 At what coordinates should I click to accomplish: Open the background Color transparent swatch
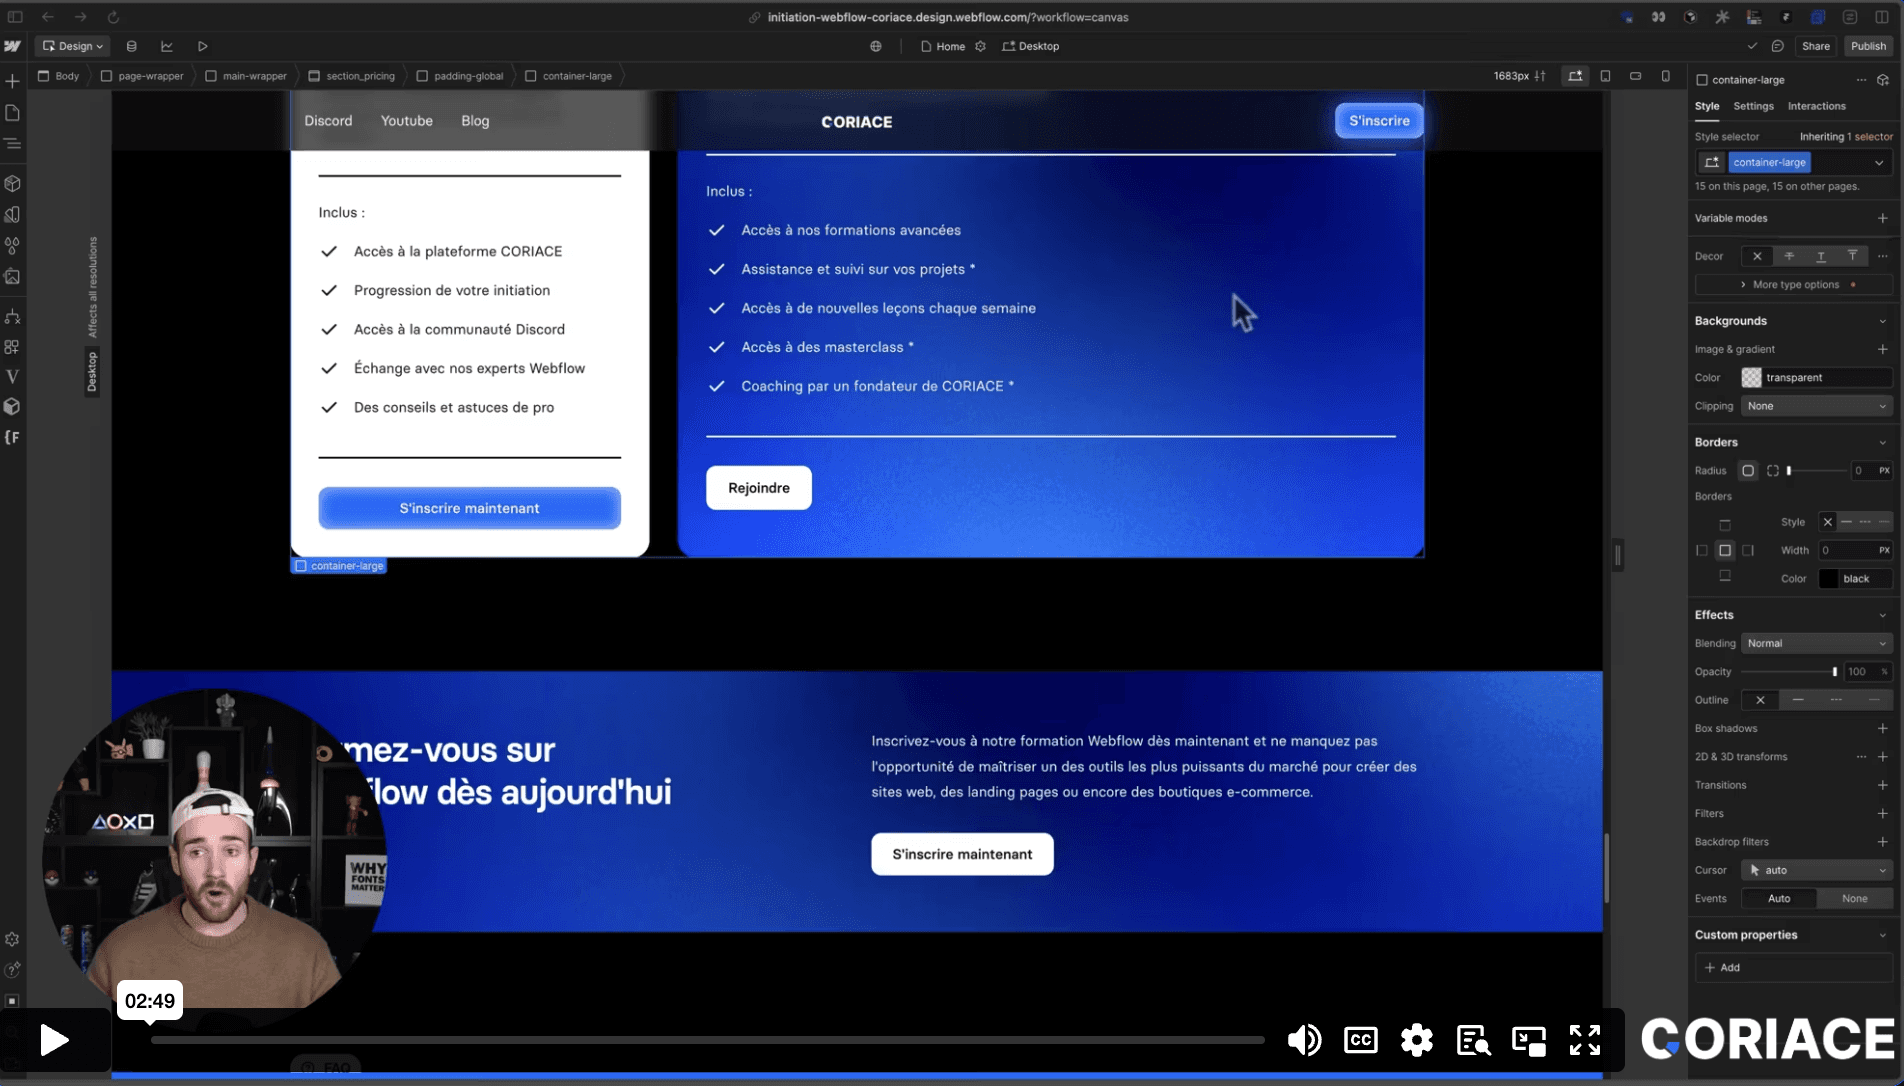(x=1751, y=378)
